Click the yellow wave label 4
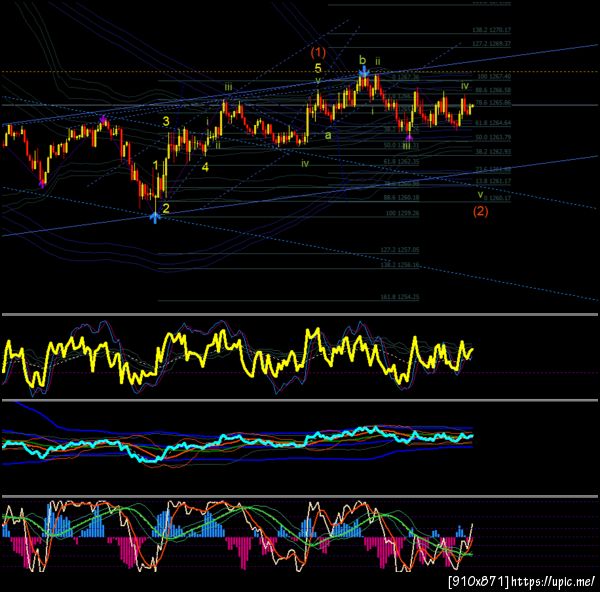 coord(205,167)
